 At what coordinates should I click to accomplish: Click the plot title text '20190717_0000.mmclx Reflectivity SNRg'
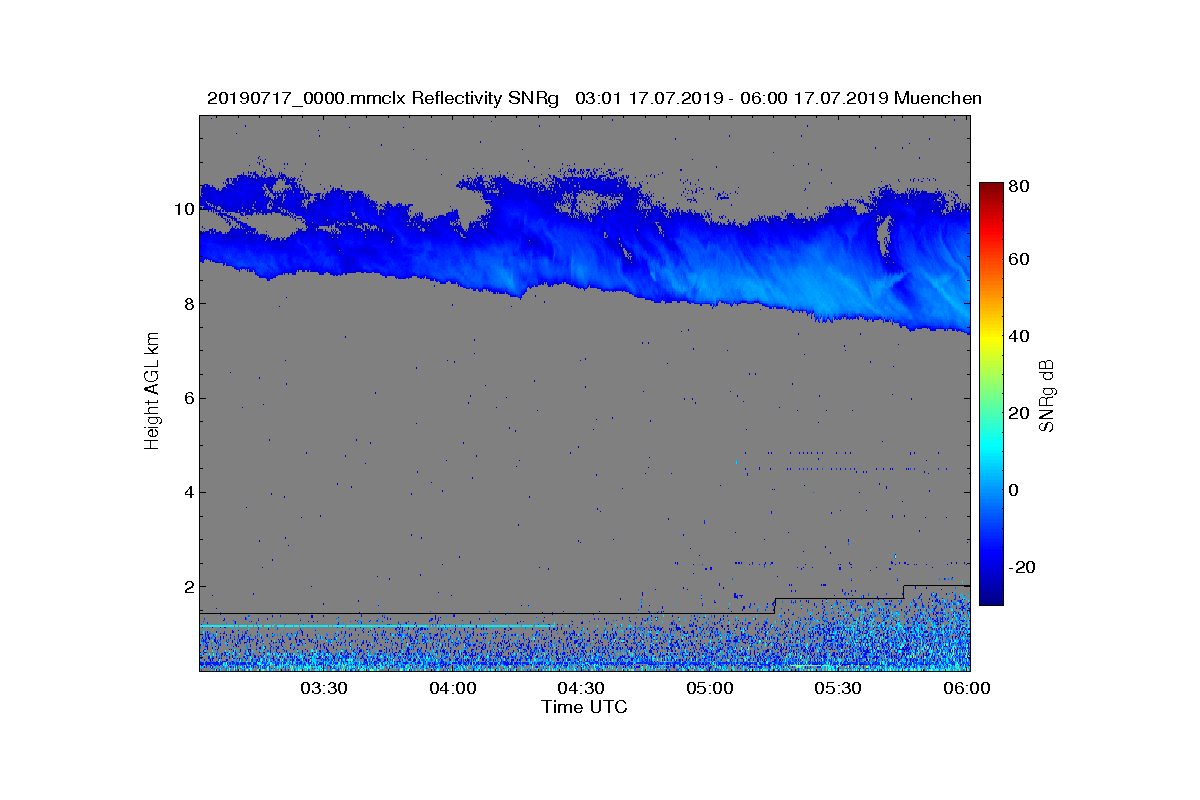point(385,98)
